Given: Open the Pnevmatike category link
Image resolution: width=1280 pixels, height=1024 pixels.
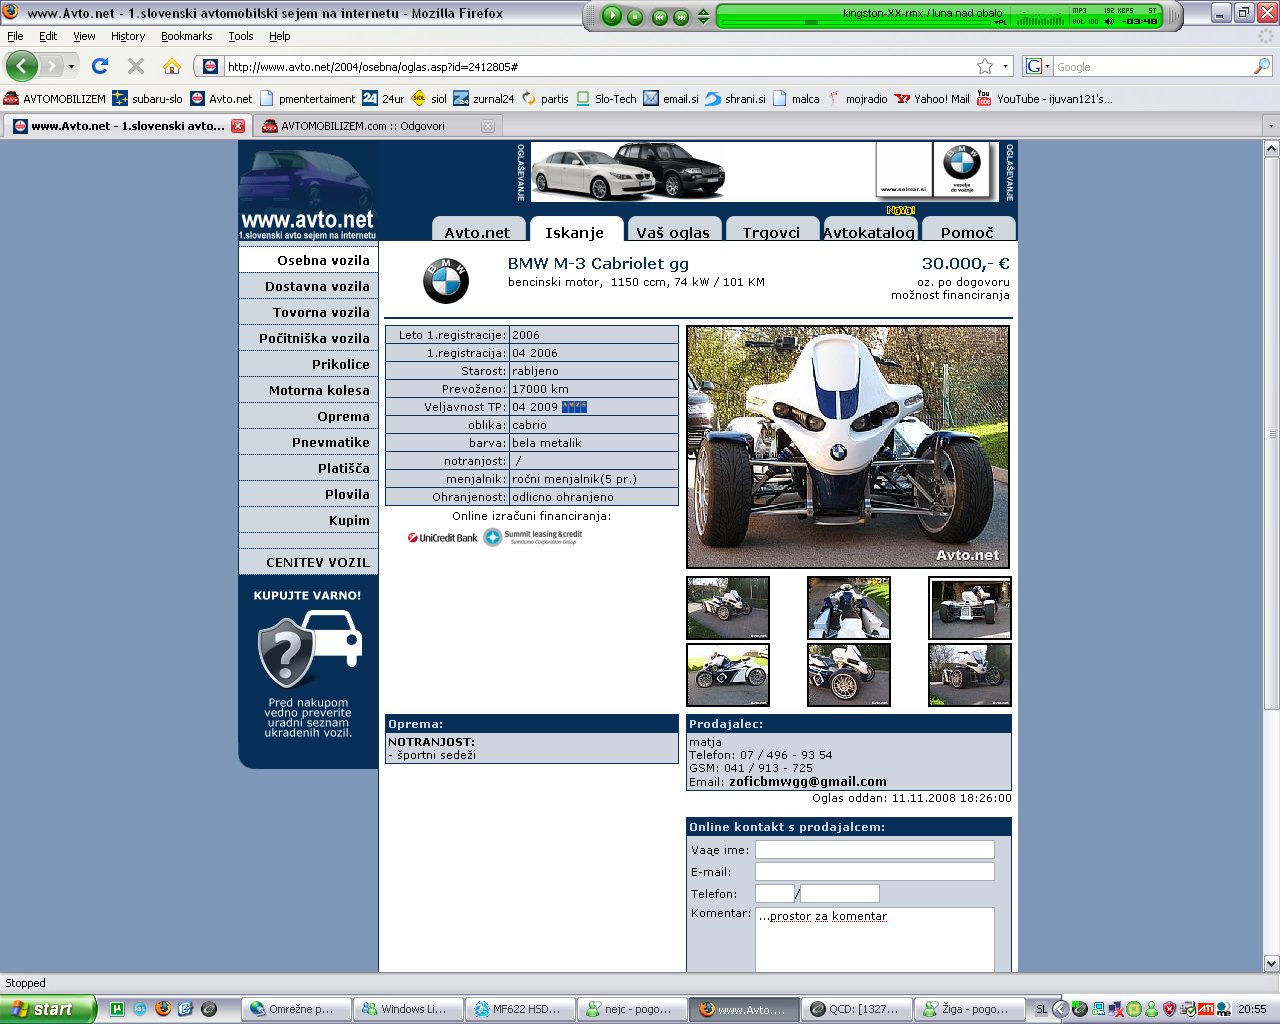Looking at the screenshot, I should 308,442.
